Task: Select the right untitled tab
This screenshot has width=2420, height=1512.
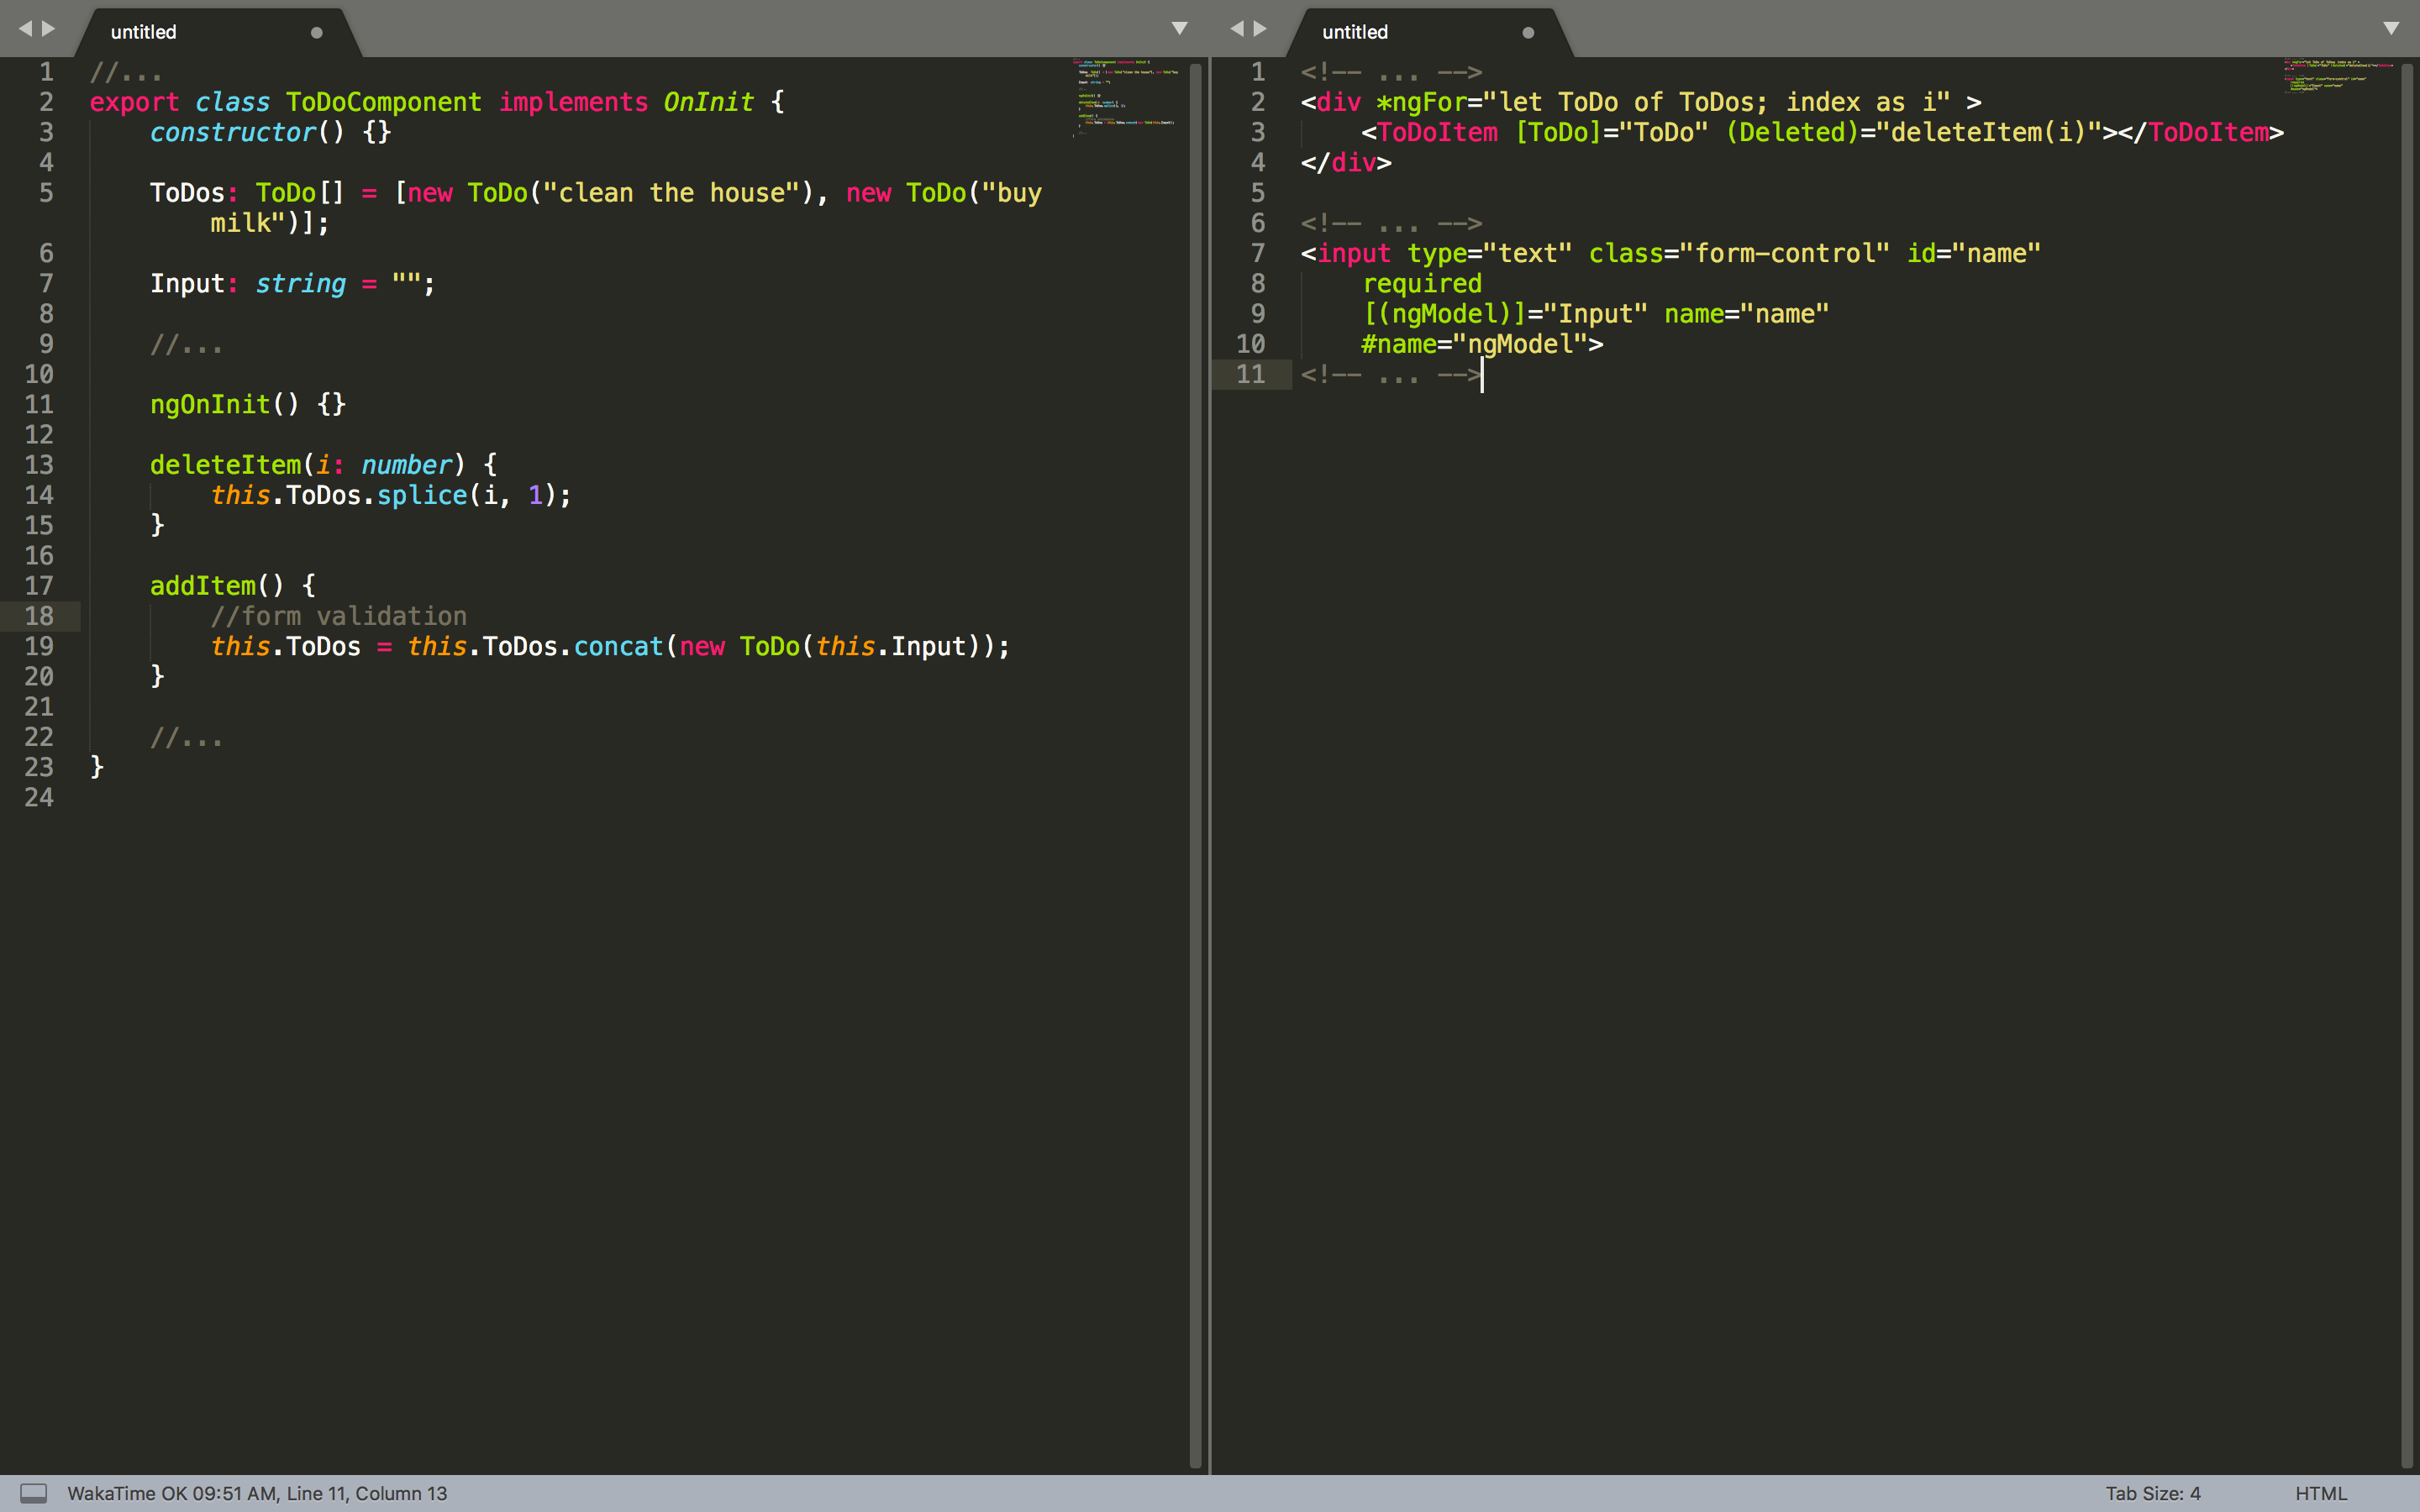Action: 1355,32
